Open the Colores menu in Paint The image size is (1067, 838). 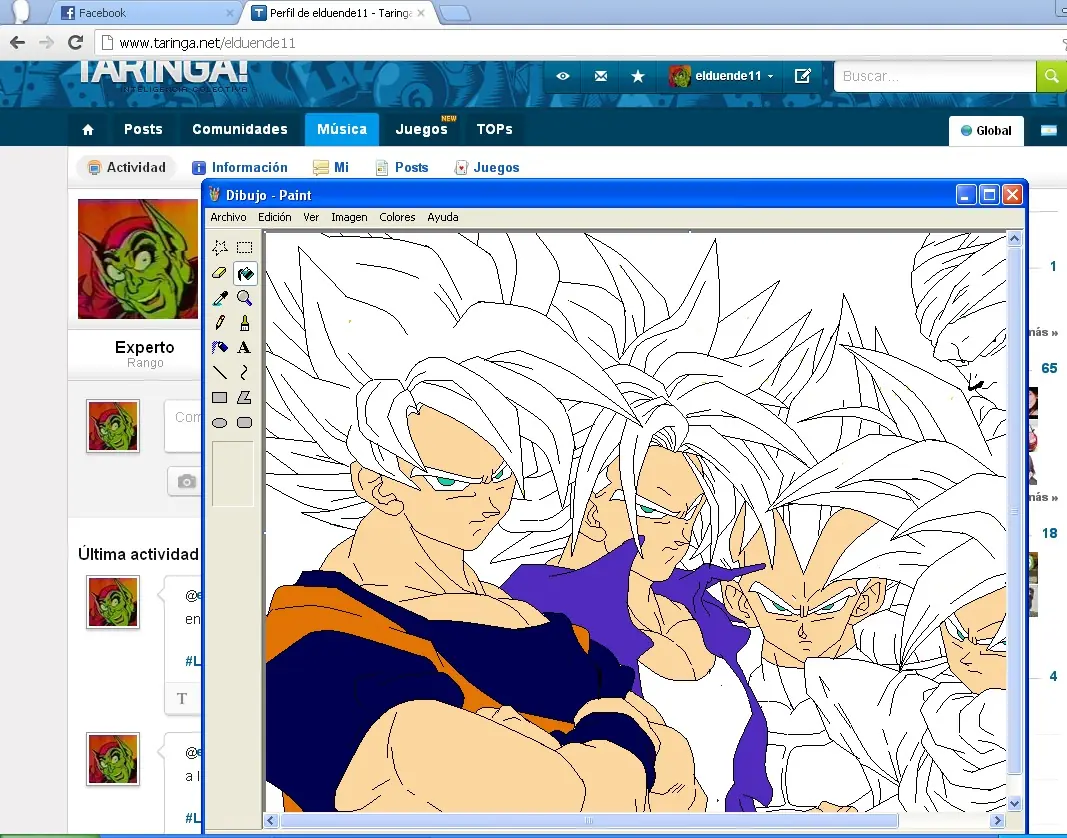tap(397, 217)
